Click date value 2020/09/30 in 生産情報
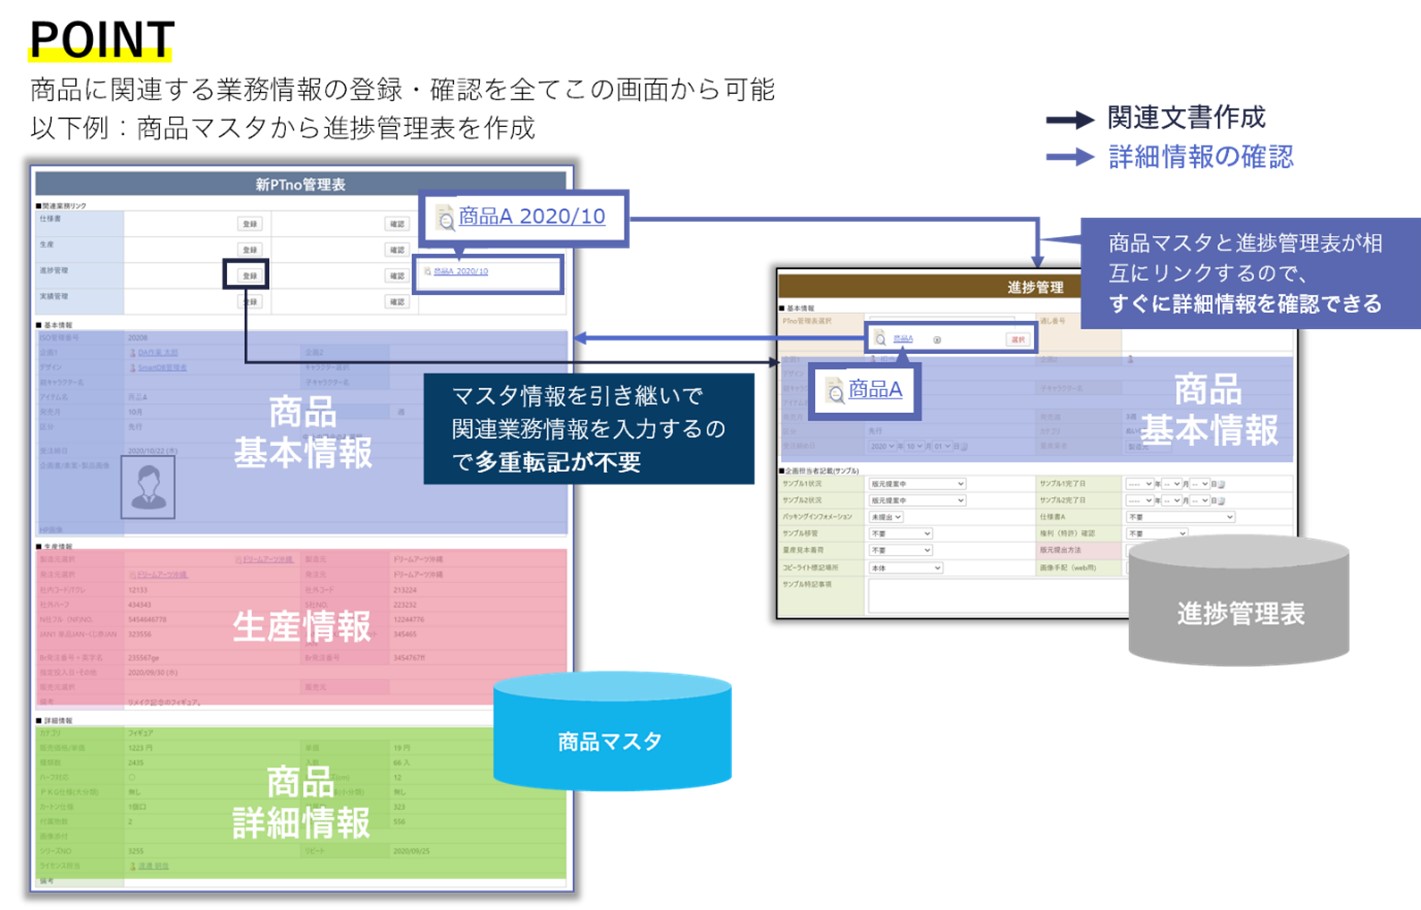This screenshot has height=910, width=1421. pos(153,672)
